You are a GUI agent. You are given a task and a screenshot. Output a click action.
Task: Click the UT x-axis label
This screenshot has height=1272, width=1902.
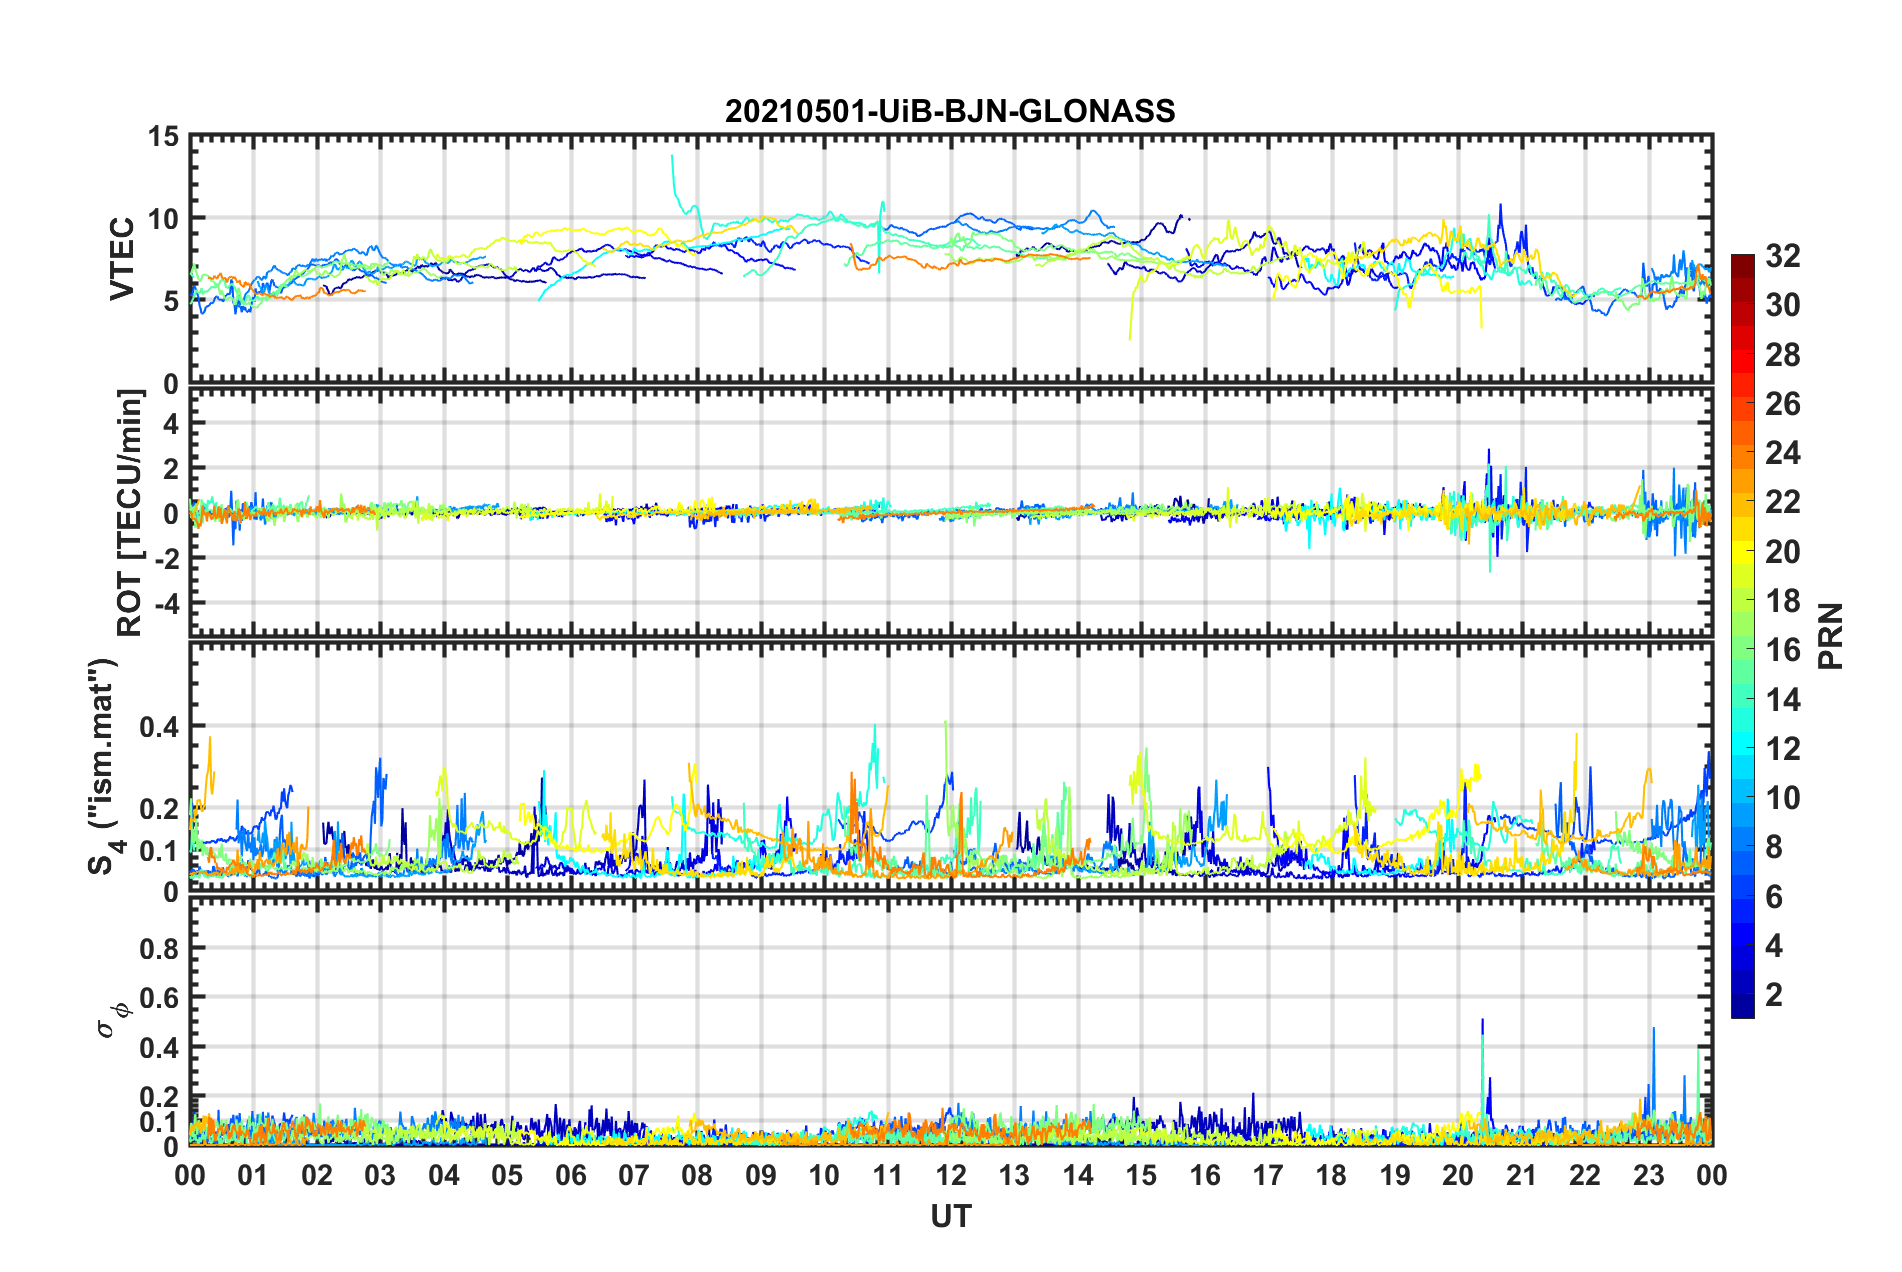(x=951, y=1216)
